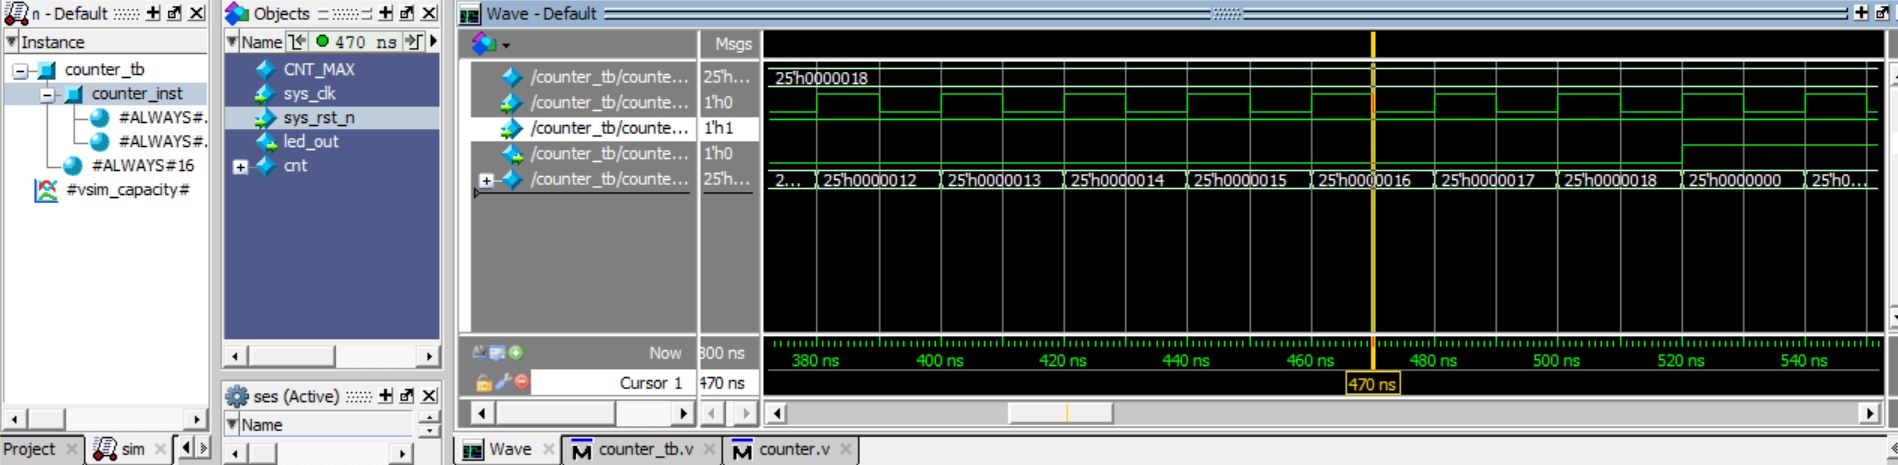Jump to previous time in Objects header
This screenshot has height=465, width=1898.
(297, 42)
